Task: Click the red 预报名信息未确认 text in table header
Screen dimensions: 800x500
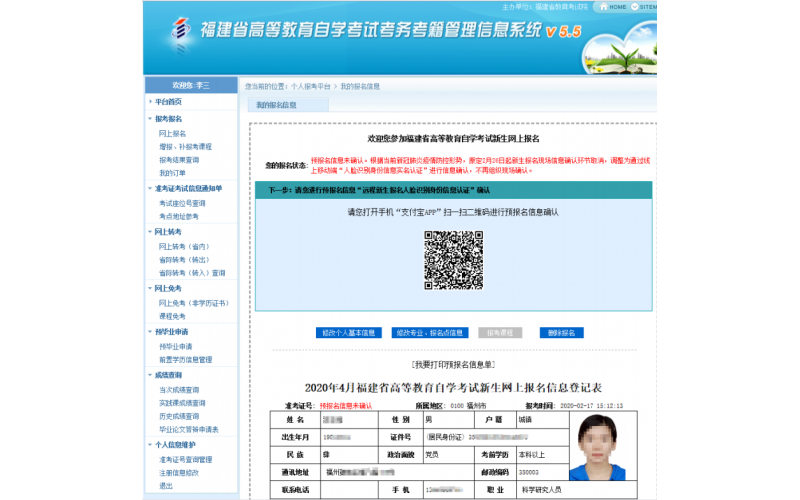Action: (346, 406)
